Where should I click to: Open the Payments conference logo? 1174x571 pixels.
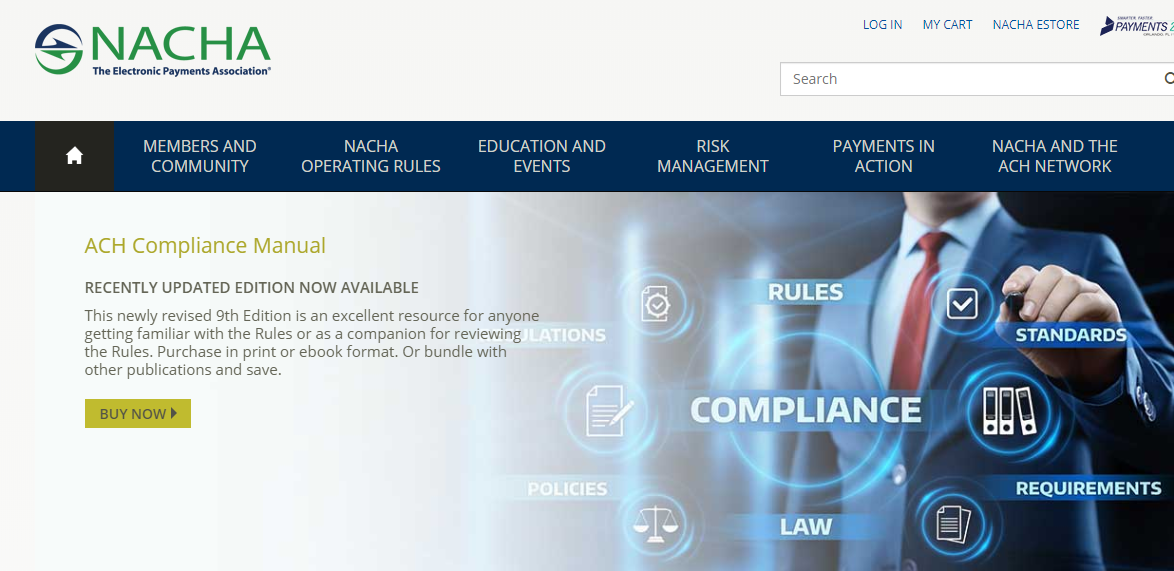click(1137, 25)
